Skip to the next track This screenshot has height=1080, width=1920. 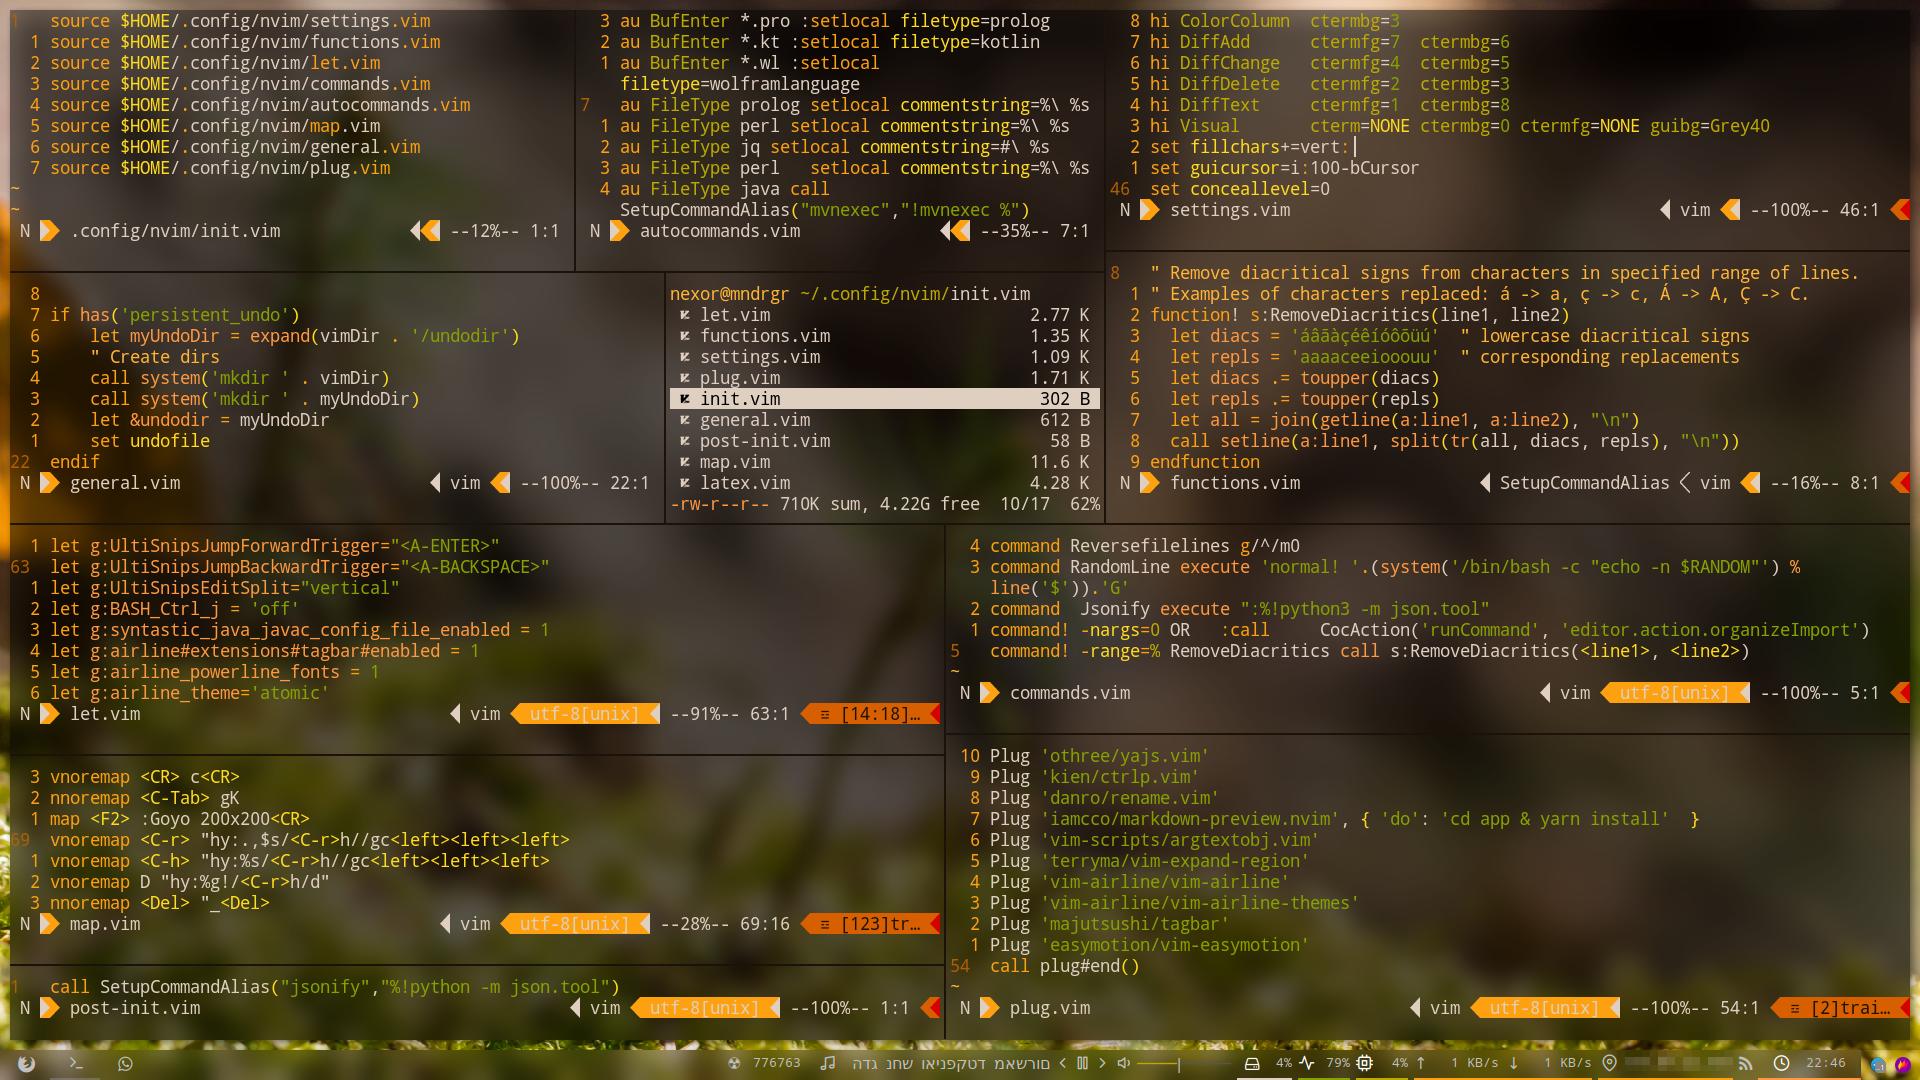click(x=1102, y=1064)
